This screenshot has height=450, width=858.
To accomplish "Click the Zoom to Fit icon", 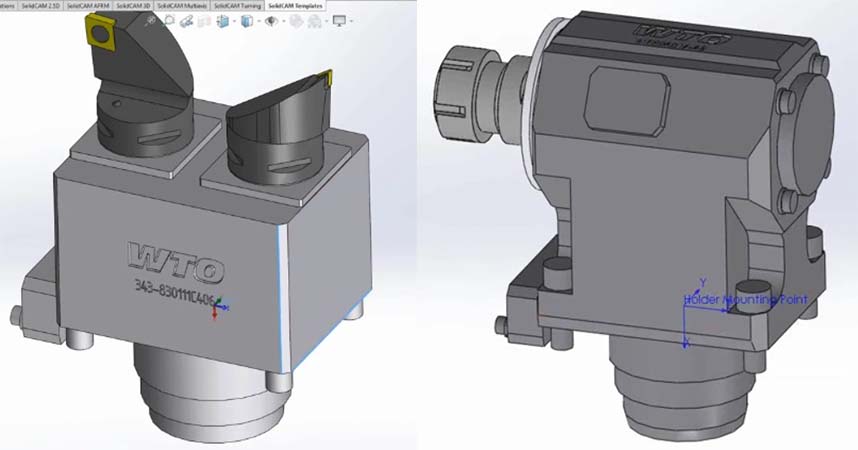I will (x=152, y=21).
